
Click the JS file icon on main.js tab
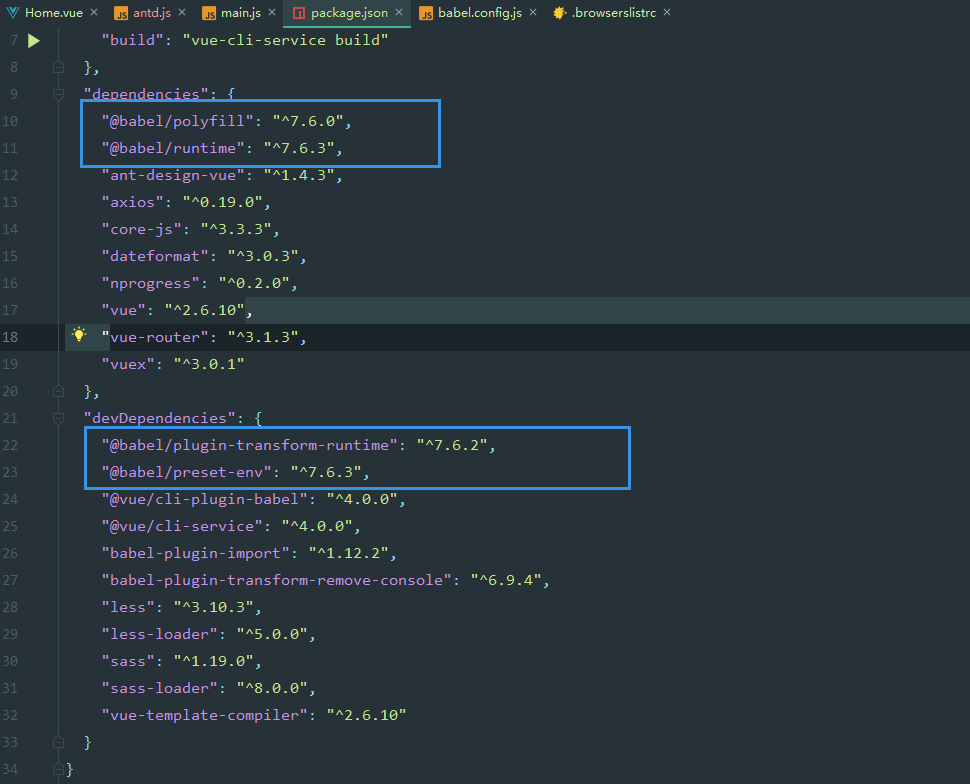(209, 14)
